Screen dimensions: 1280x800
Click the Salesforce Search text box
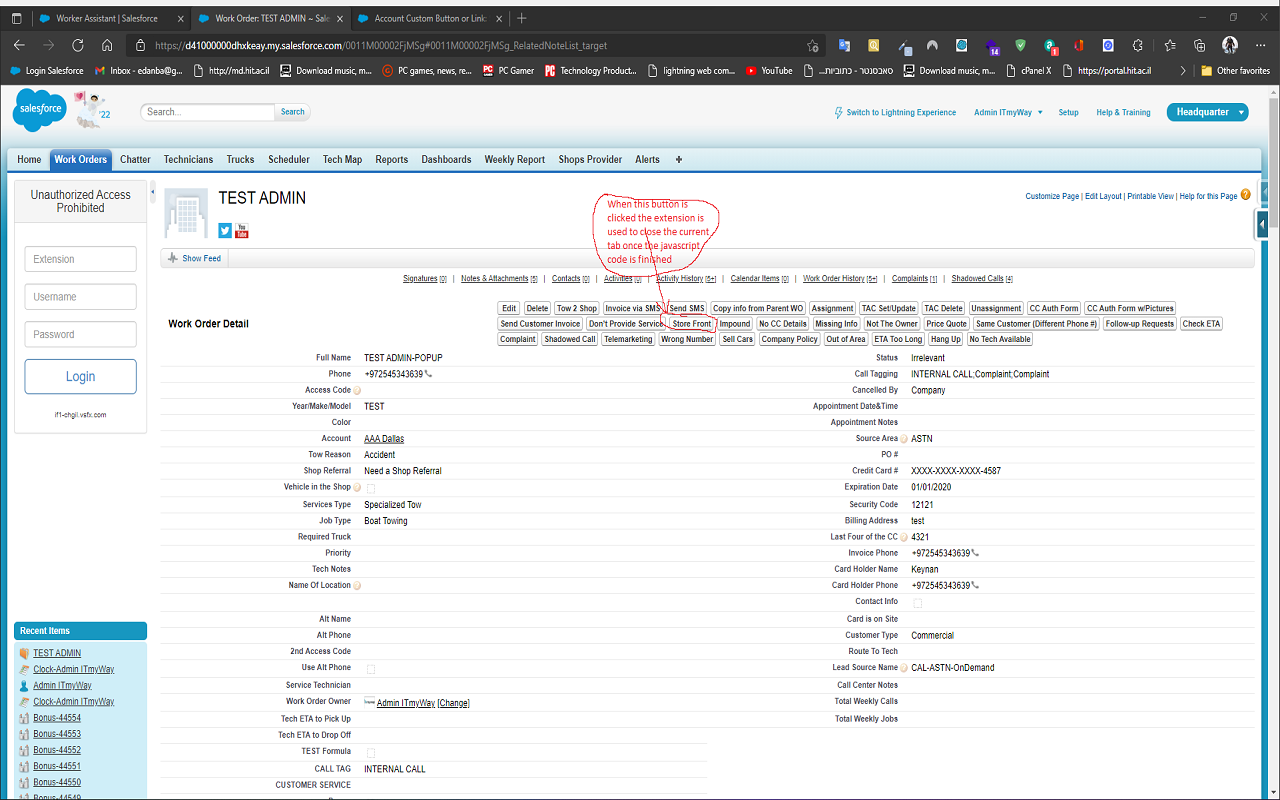pos(208,112)
